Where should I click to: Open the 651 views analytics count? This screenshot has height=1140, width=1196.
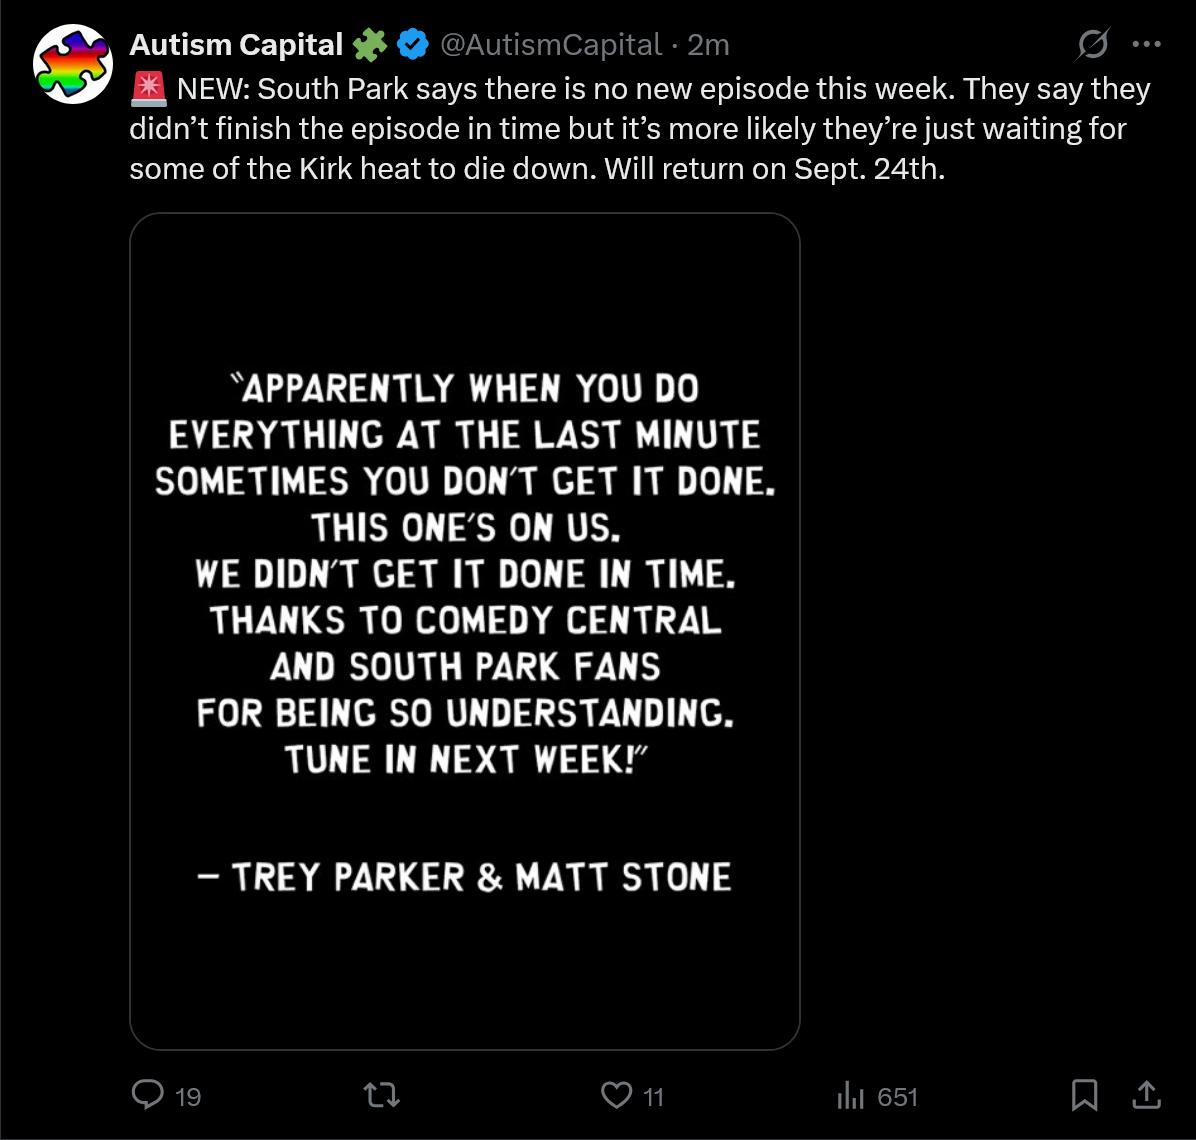[x=897, y=1097]
